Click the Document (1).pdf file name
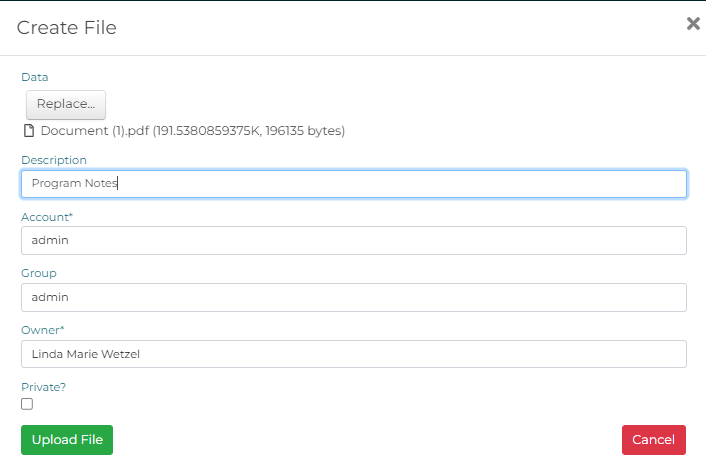 (95, 131)
